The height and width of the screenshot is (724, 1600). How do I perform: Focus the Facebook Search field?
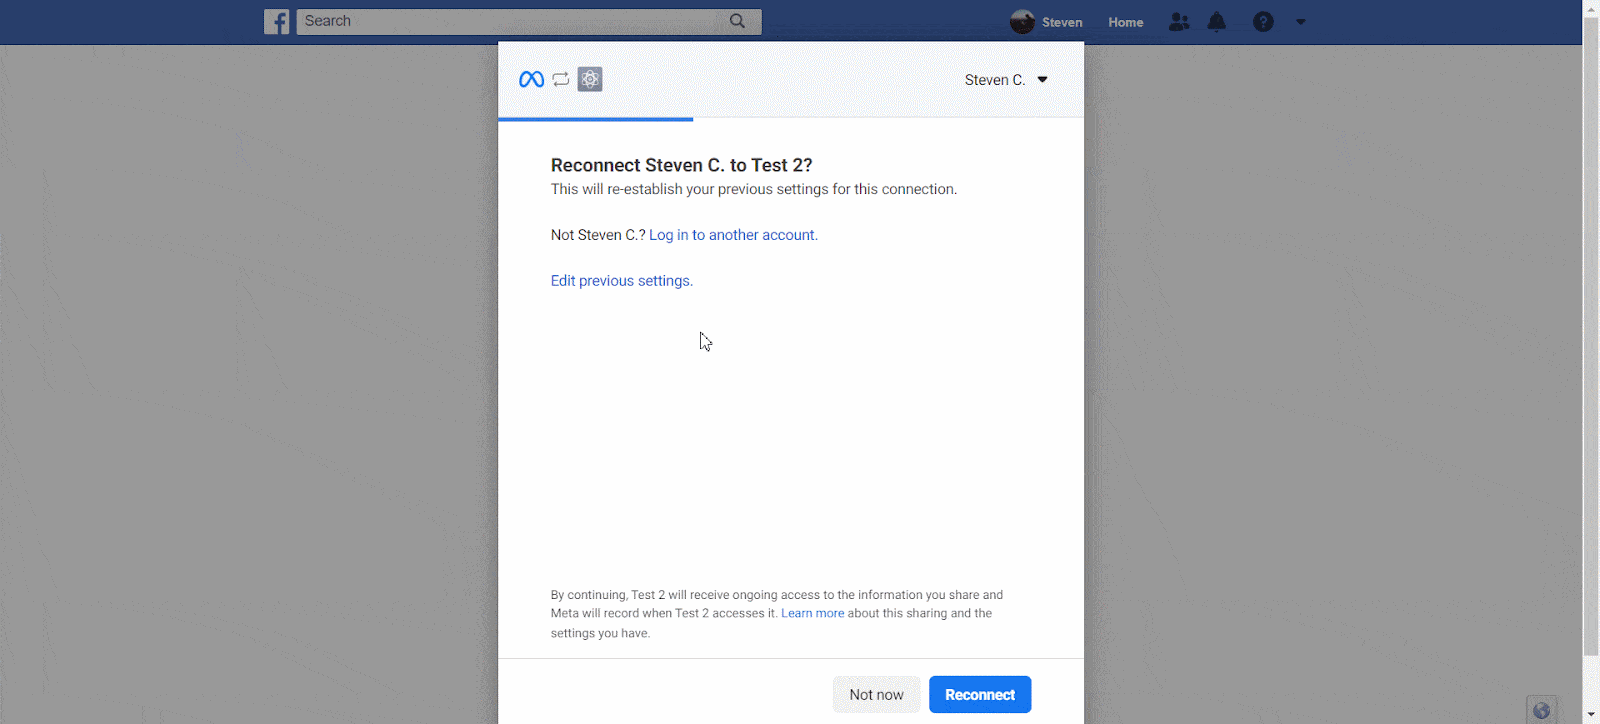pyautogui.click(x=528, y=21)
